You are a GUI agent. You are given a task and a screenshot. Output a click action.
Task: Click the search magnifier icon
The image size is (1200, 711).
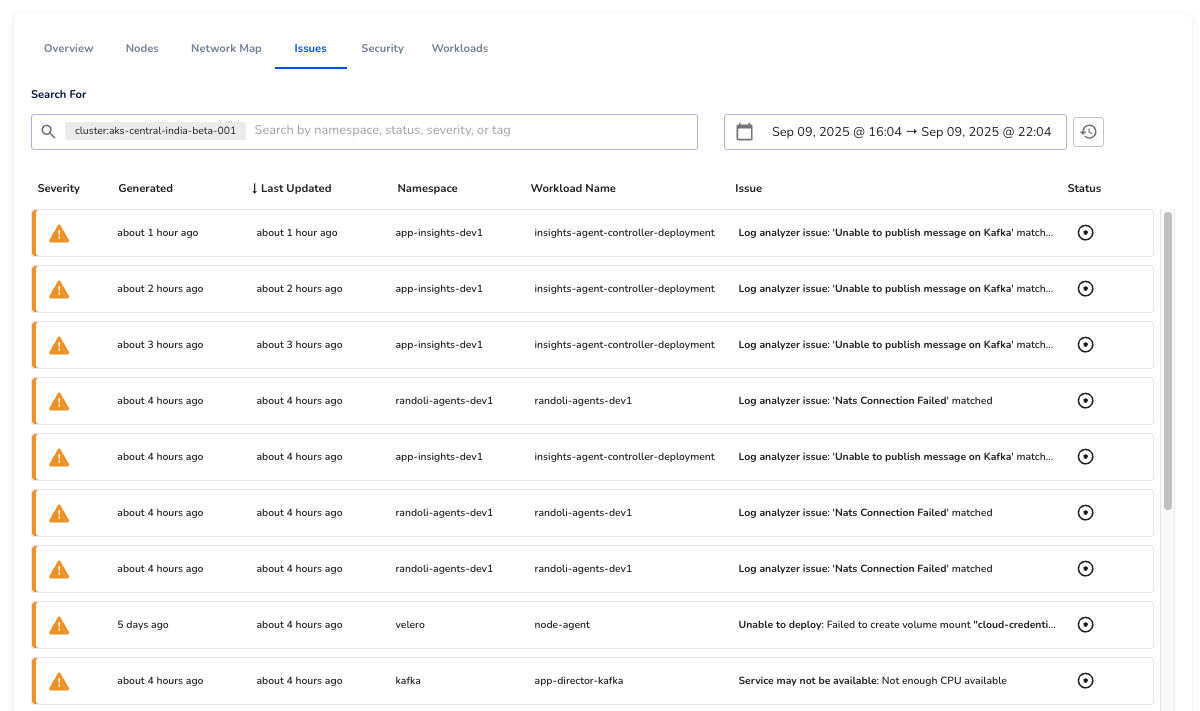pos(48,131)
